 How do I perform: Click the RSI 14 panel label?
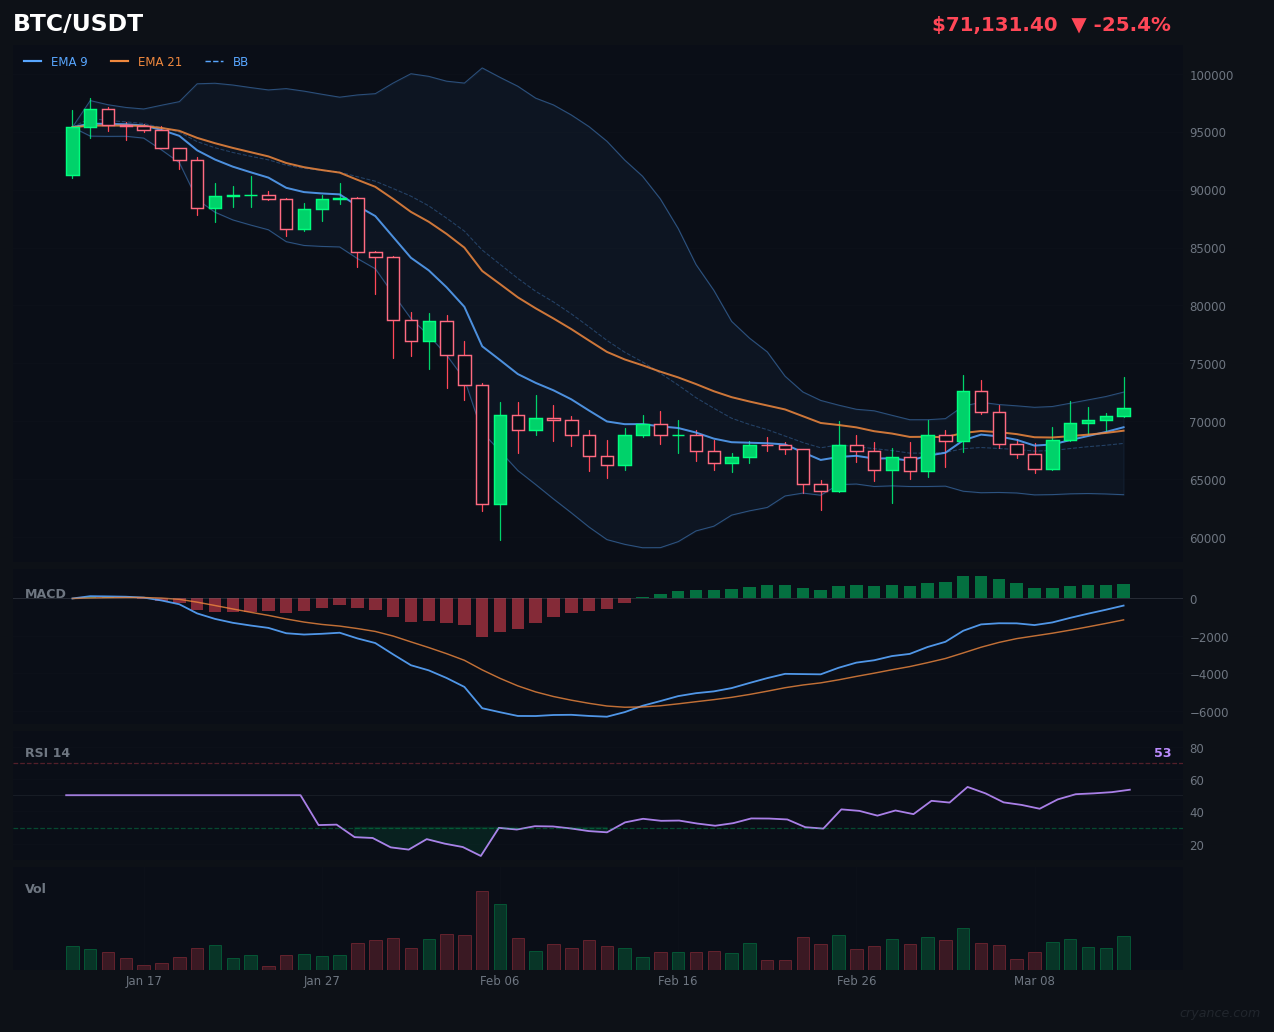[47, 752]
